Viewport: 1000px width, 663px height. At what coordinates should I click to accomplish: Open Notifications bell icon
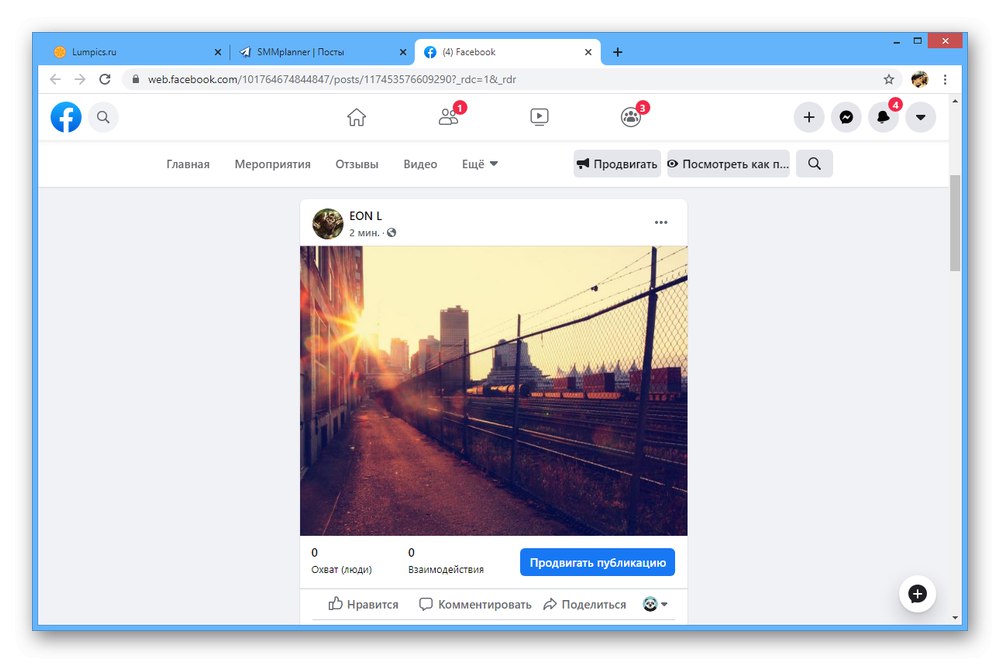(883, 117)
